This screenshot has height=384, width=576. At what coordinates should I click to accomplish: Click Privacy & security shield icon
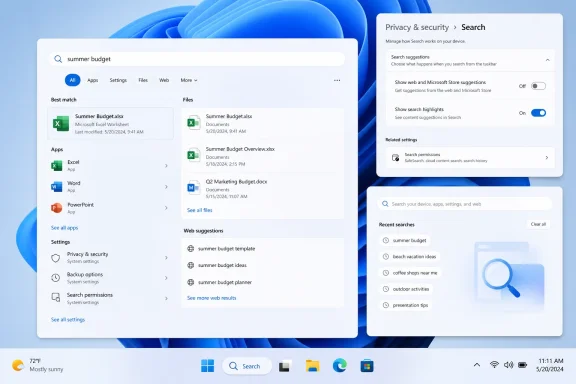click(x=55, y=258)
